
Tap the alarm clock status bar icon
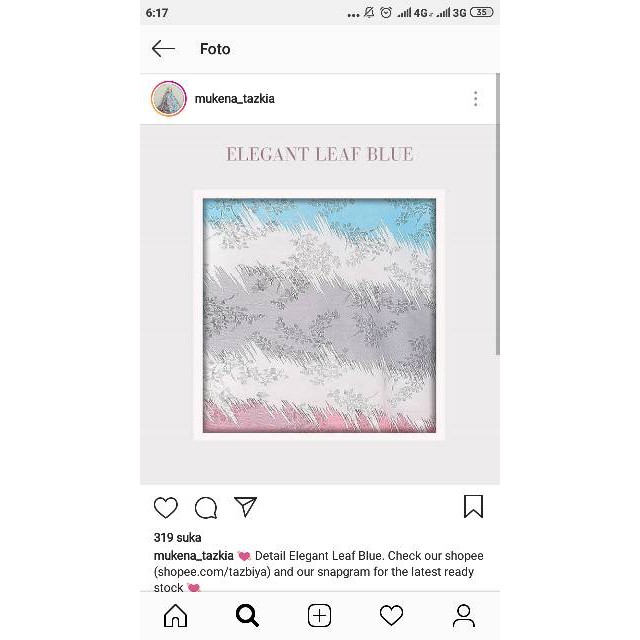point(386,13)
